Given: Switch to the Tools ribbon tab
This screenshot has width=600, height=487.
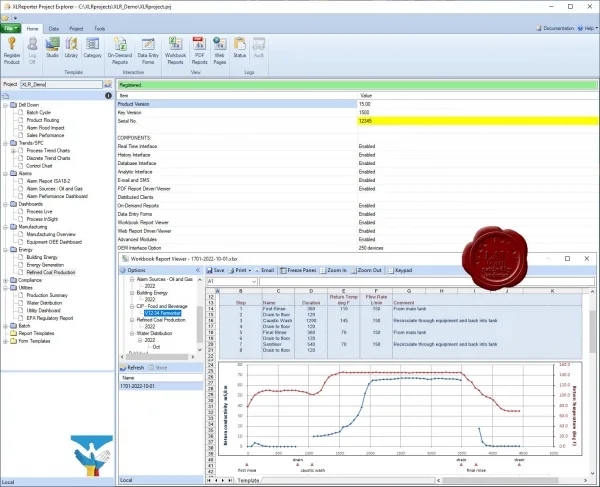Looking at the screenshot, I should pyautogui.click(x=99, y=29).
